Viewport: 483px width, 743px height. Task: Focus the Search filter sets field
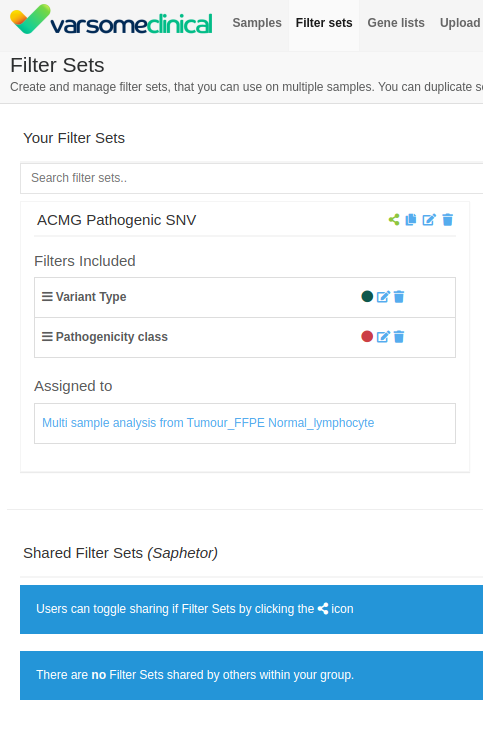[x=252, y=178]
